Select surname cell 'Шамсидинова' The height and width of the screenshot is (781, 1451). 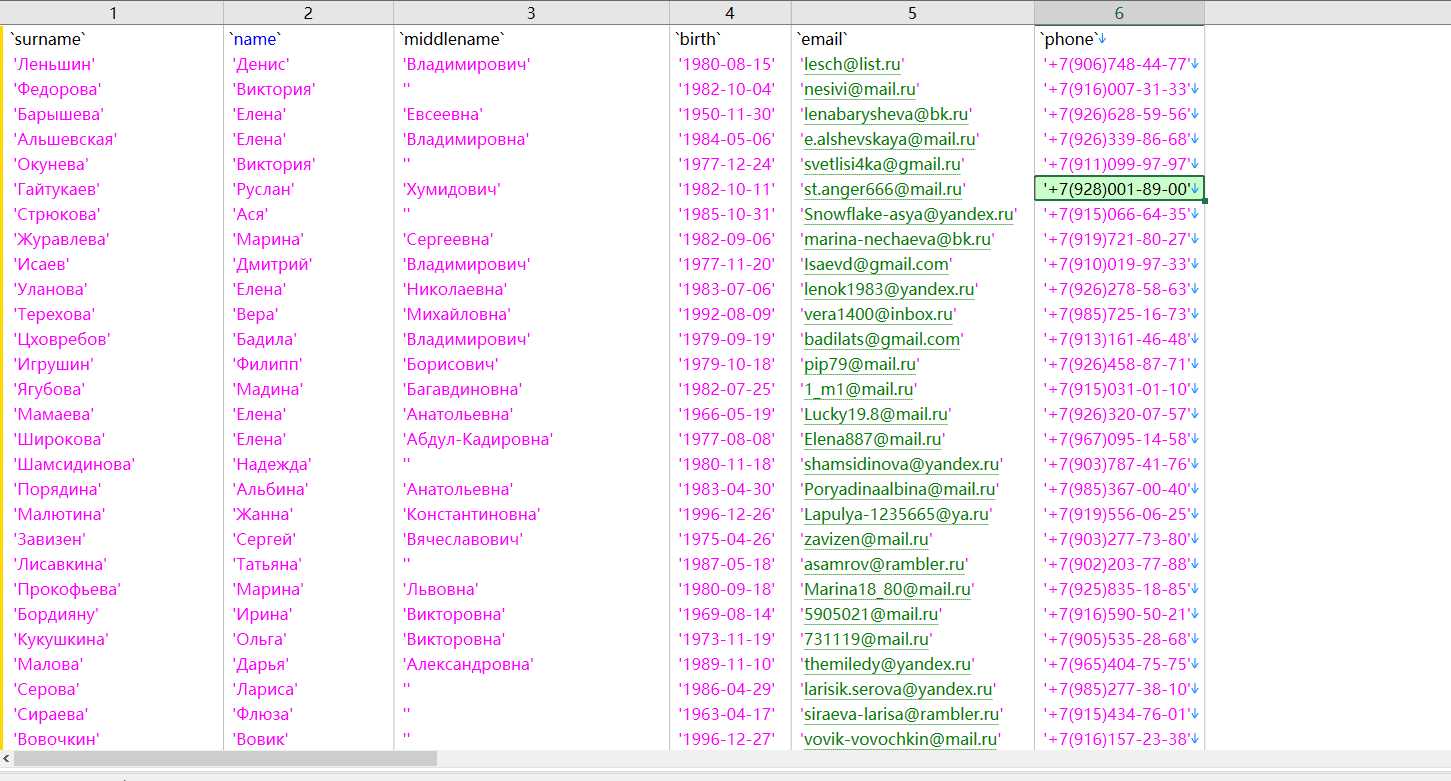(114, 464)
